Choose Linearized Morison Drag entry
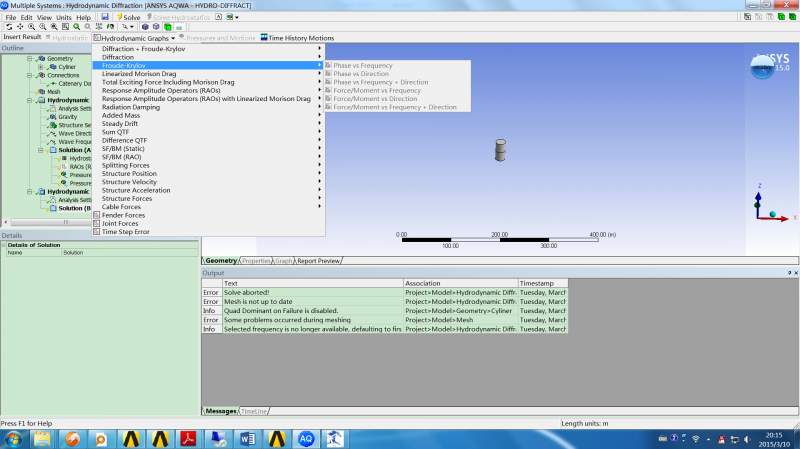 (x=208, y=73)
